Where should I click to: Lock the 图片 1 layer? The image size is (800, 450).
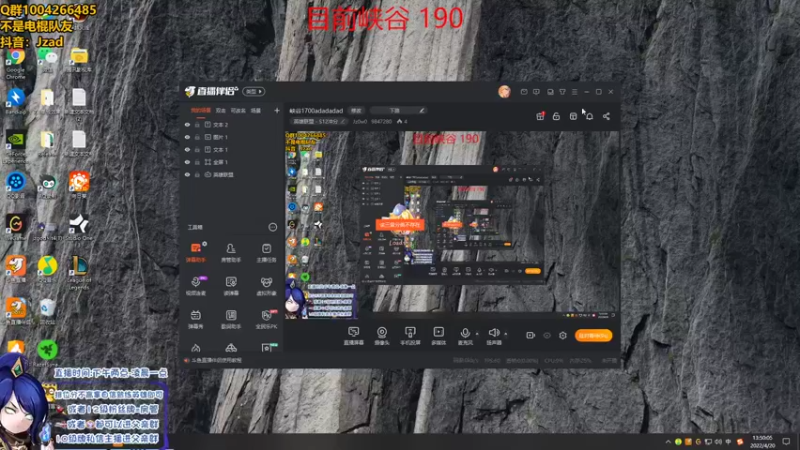(x=197, y=137)
